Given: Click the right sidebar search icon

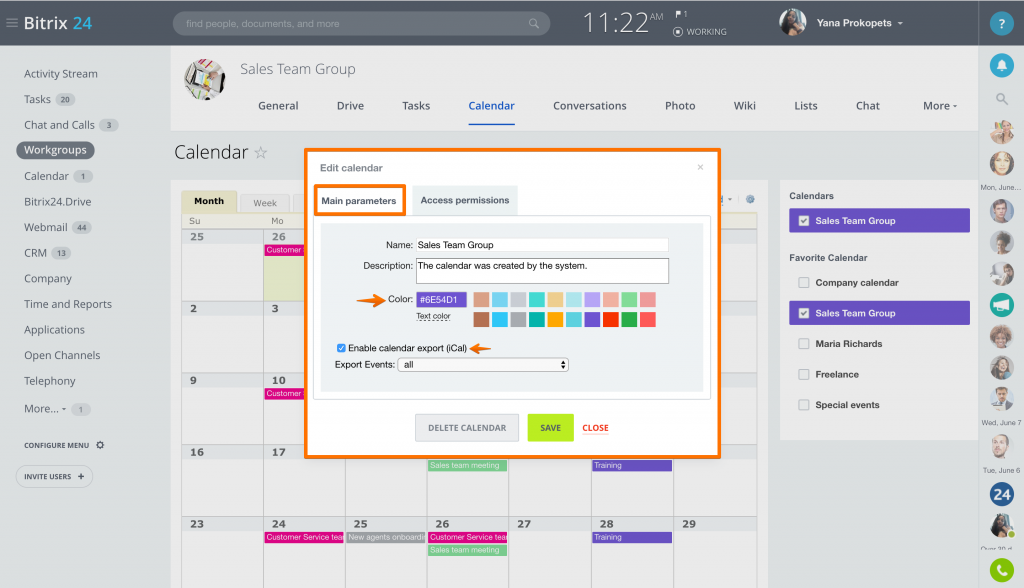Looking at the screenshot, I should [x=1001, y=99].
